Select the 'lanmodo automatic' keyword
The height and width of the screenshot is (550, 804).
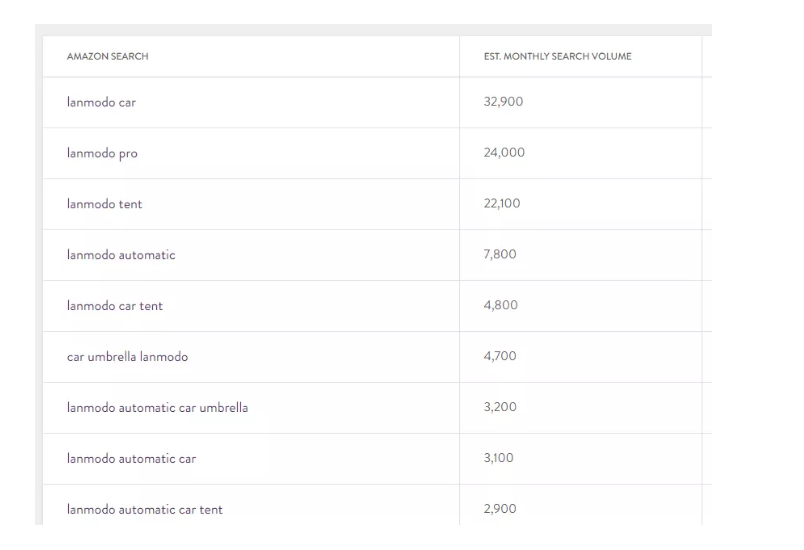[x=121, y=255]
